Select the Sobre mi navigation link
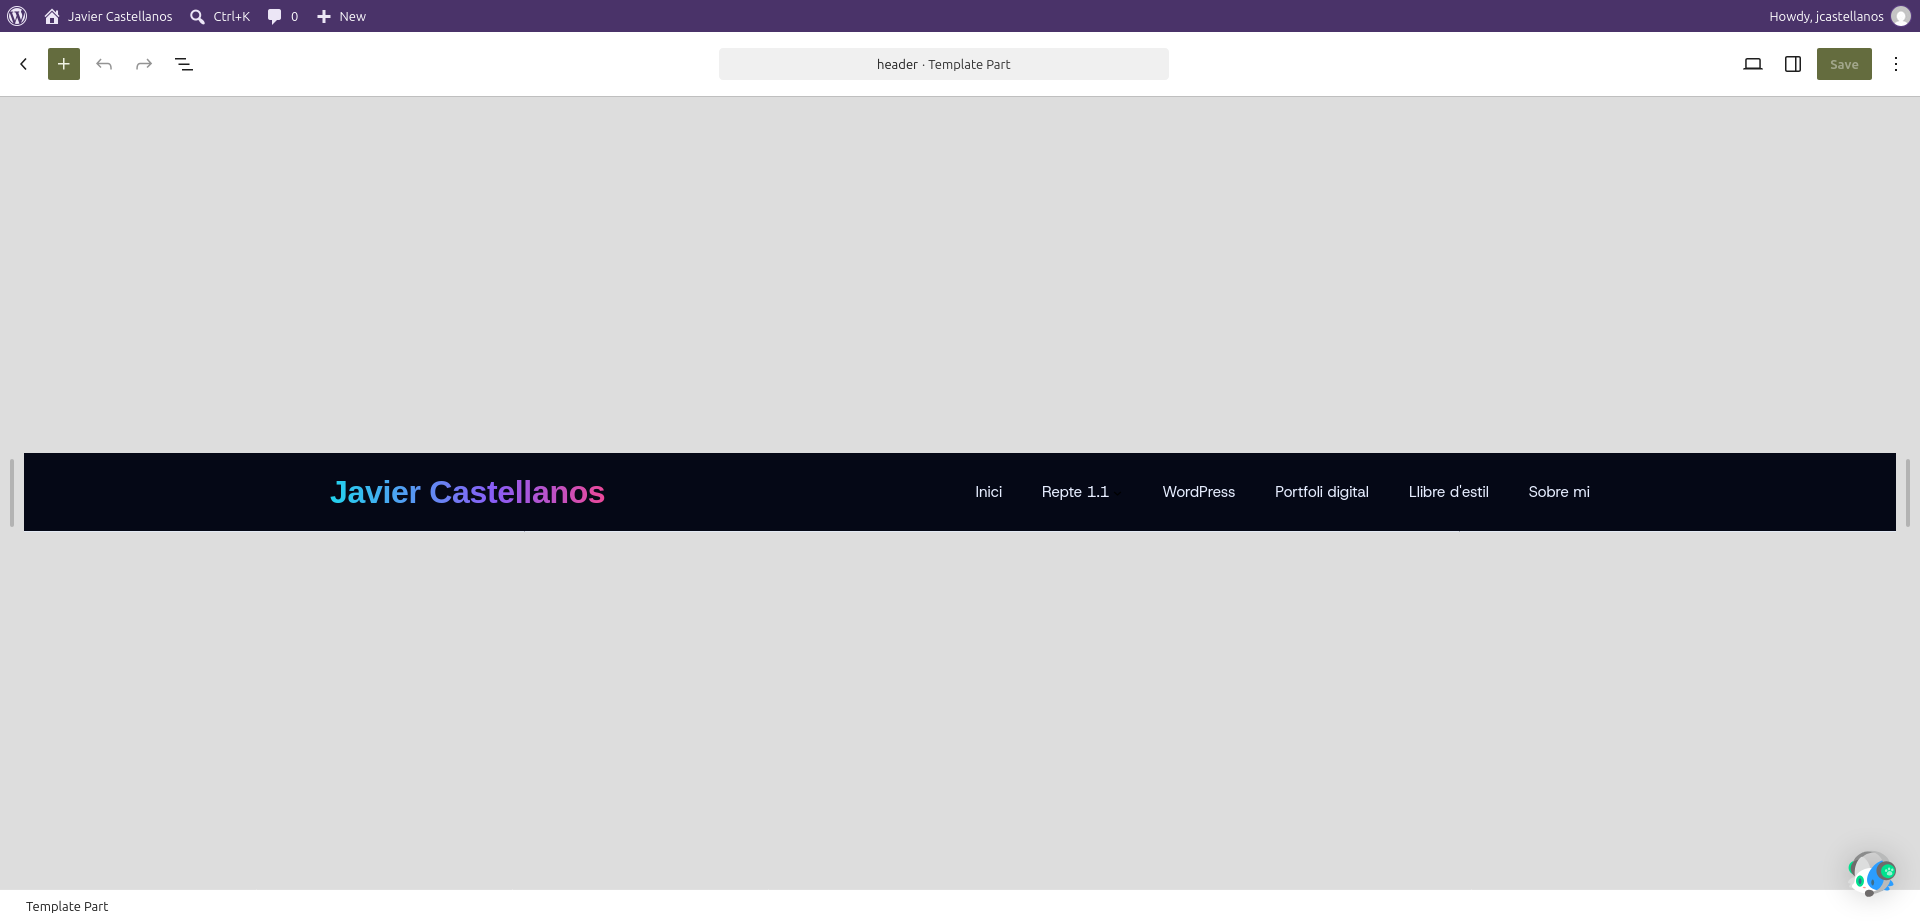1920x922 pixels. 1558,492
